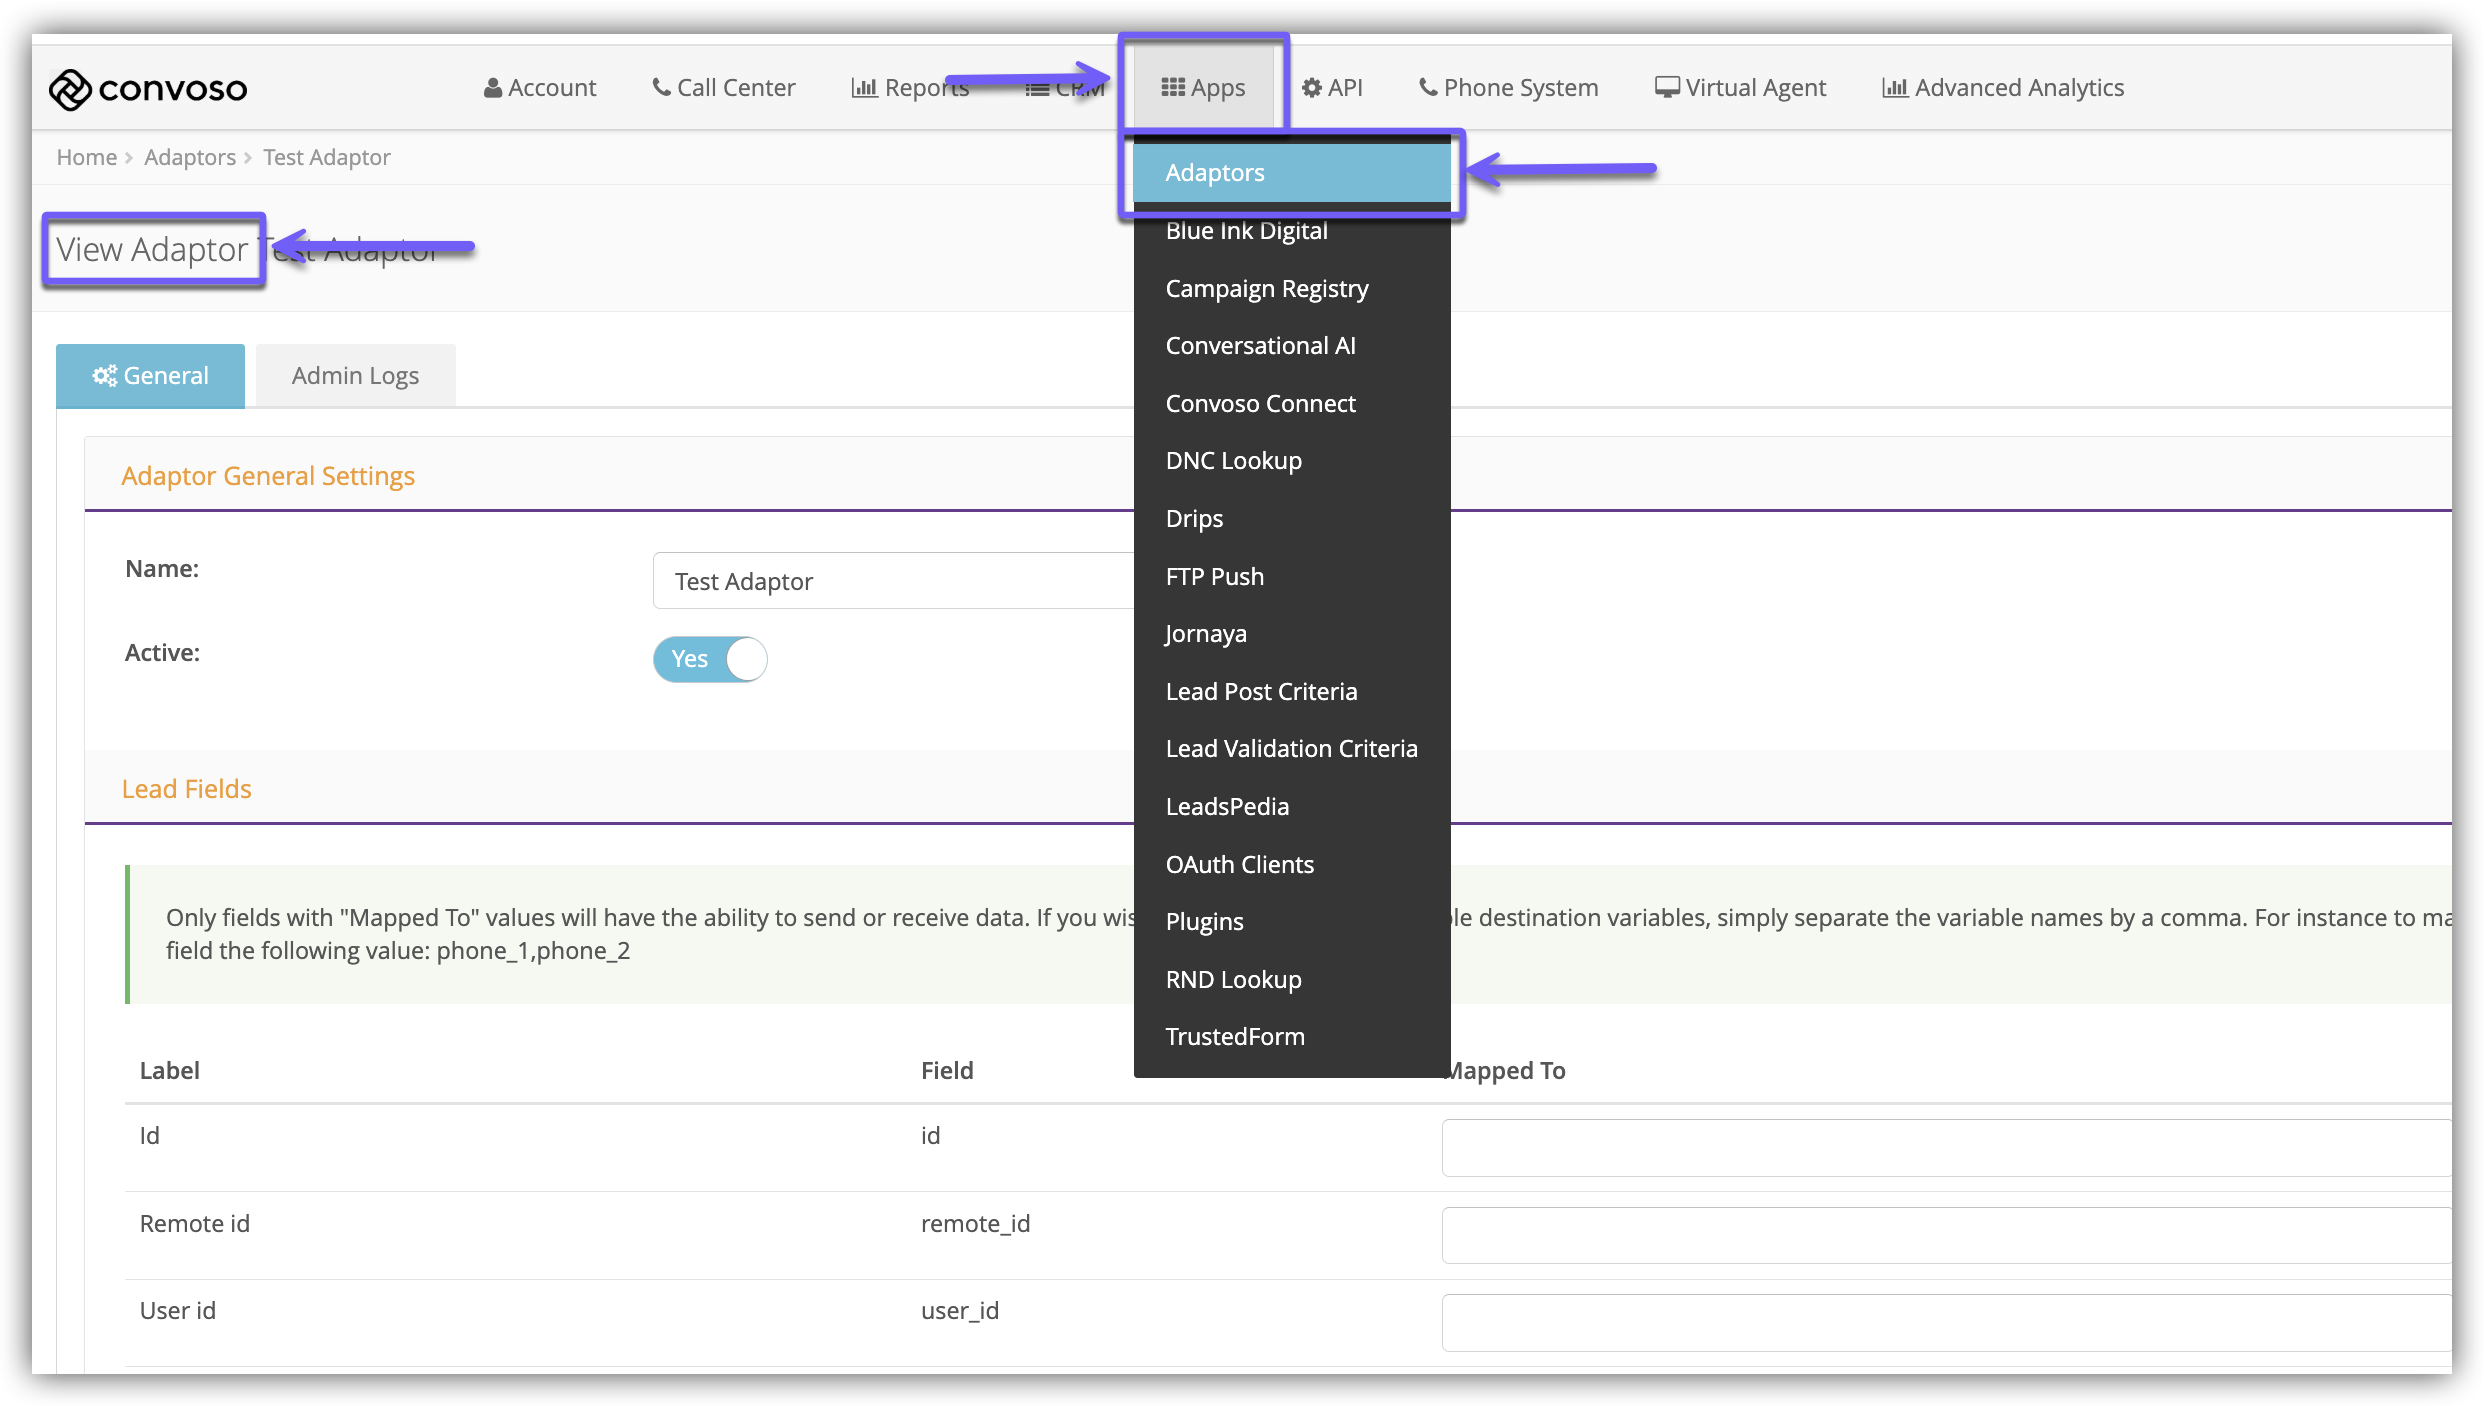Select Campaign Registry menu entry

tap(1267, 289)
